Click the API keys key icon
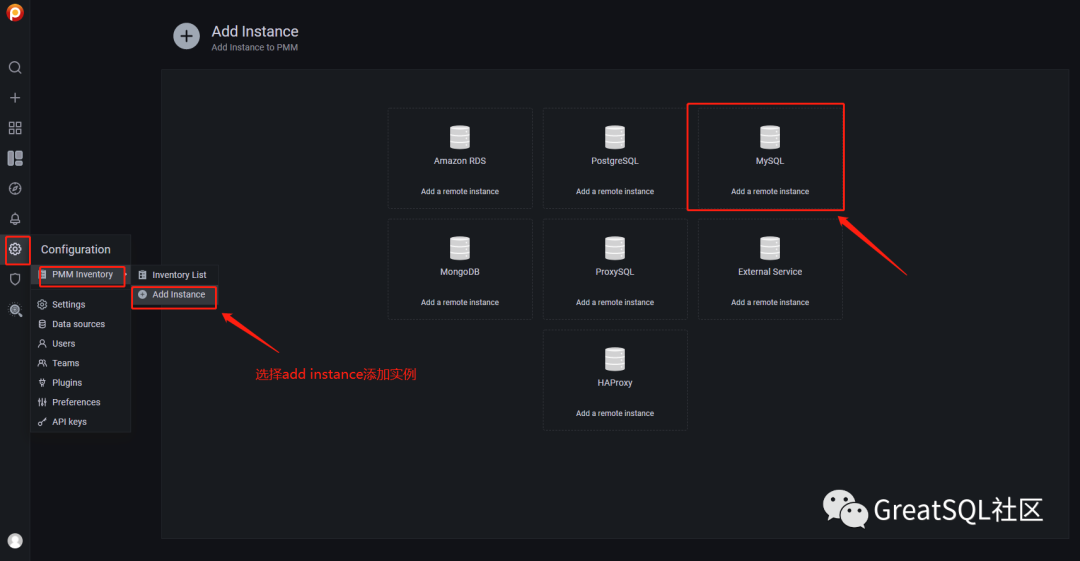This screenshot has width=1080, height=561. click(42, 422)
